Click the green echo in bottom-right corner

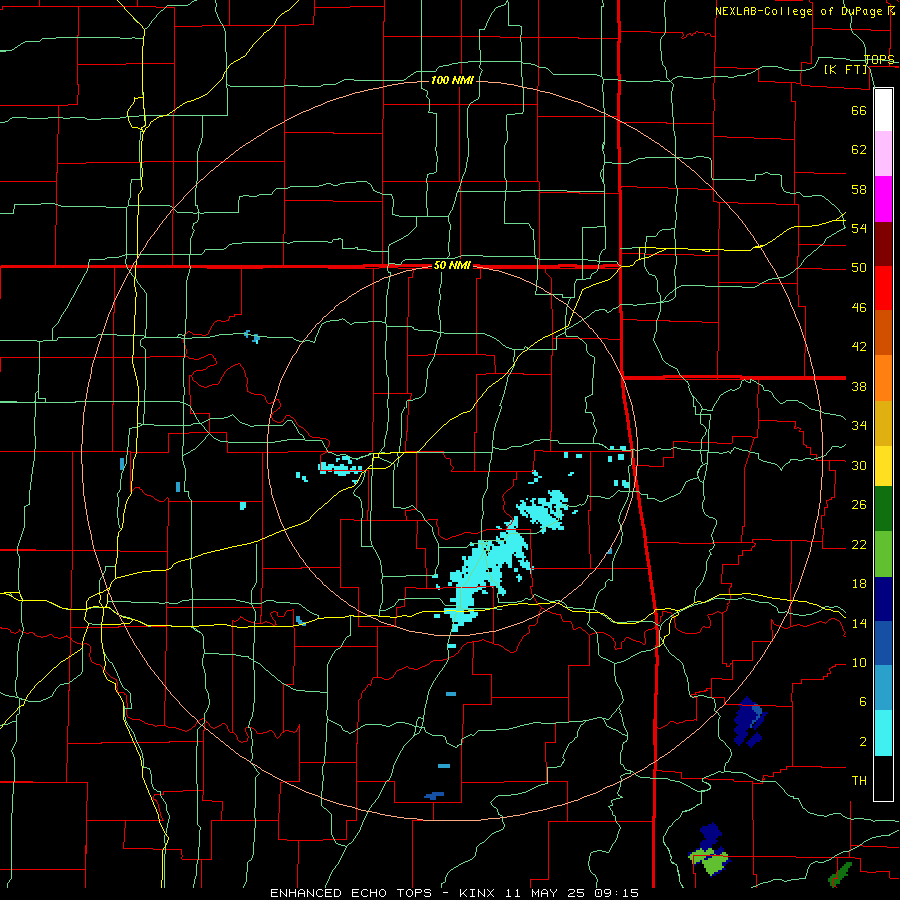pos(840,874)
